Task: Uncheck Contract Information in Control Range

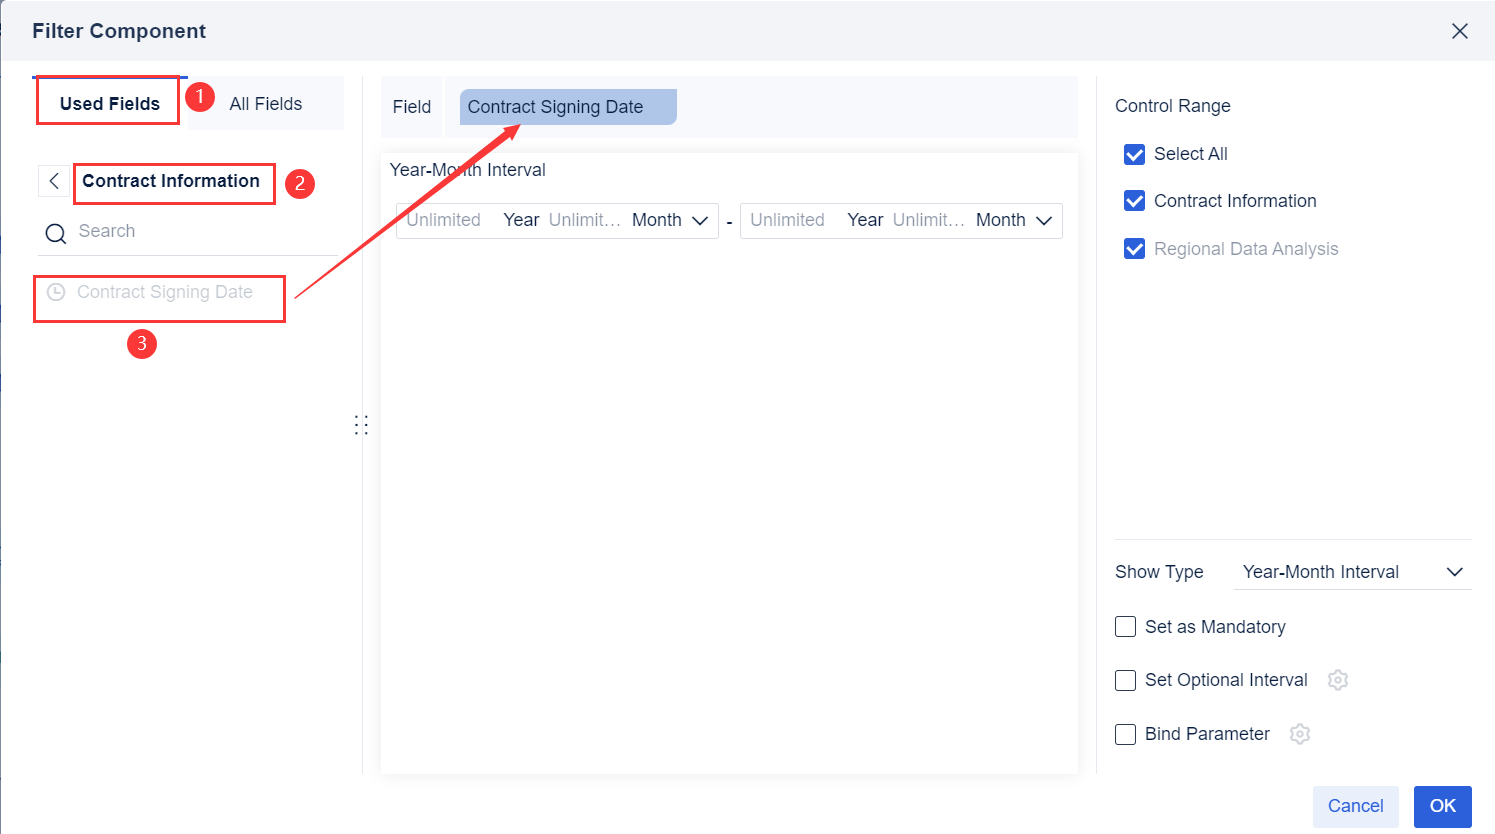Action: pos(1134,201)
